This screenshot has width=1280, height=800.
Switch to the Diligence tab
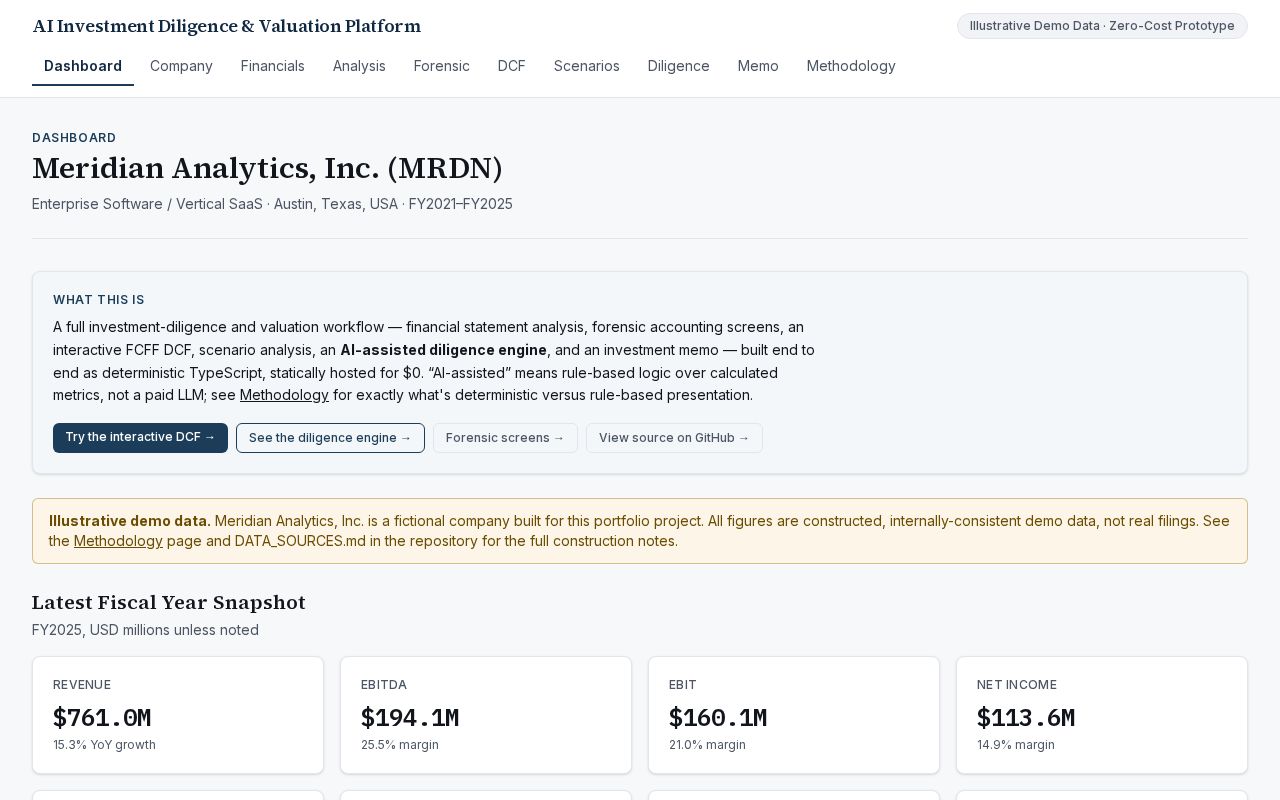679,66
